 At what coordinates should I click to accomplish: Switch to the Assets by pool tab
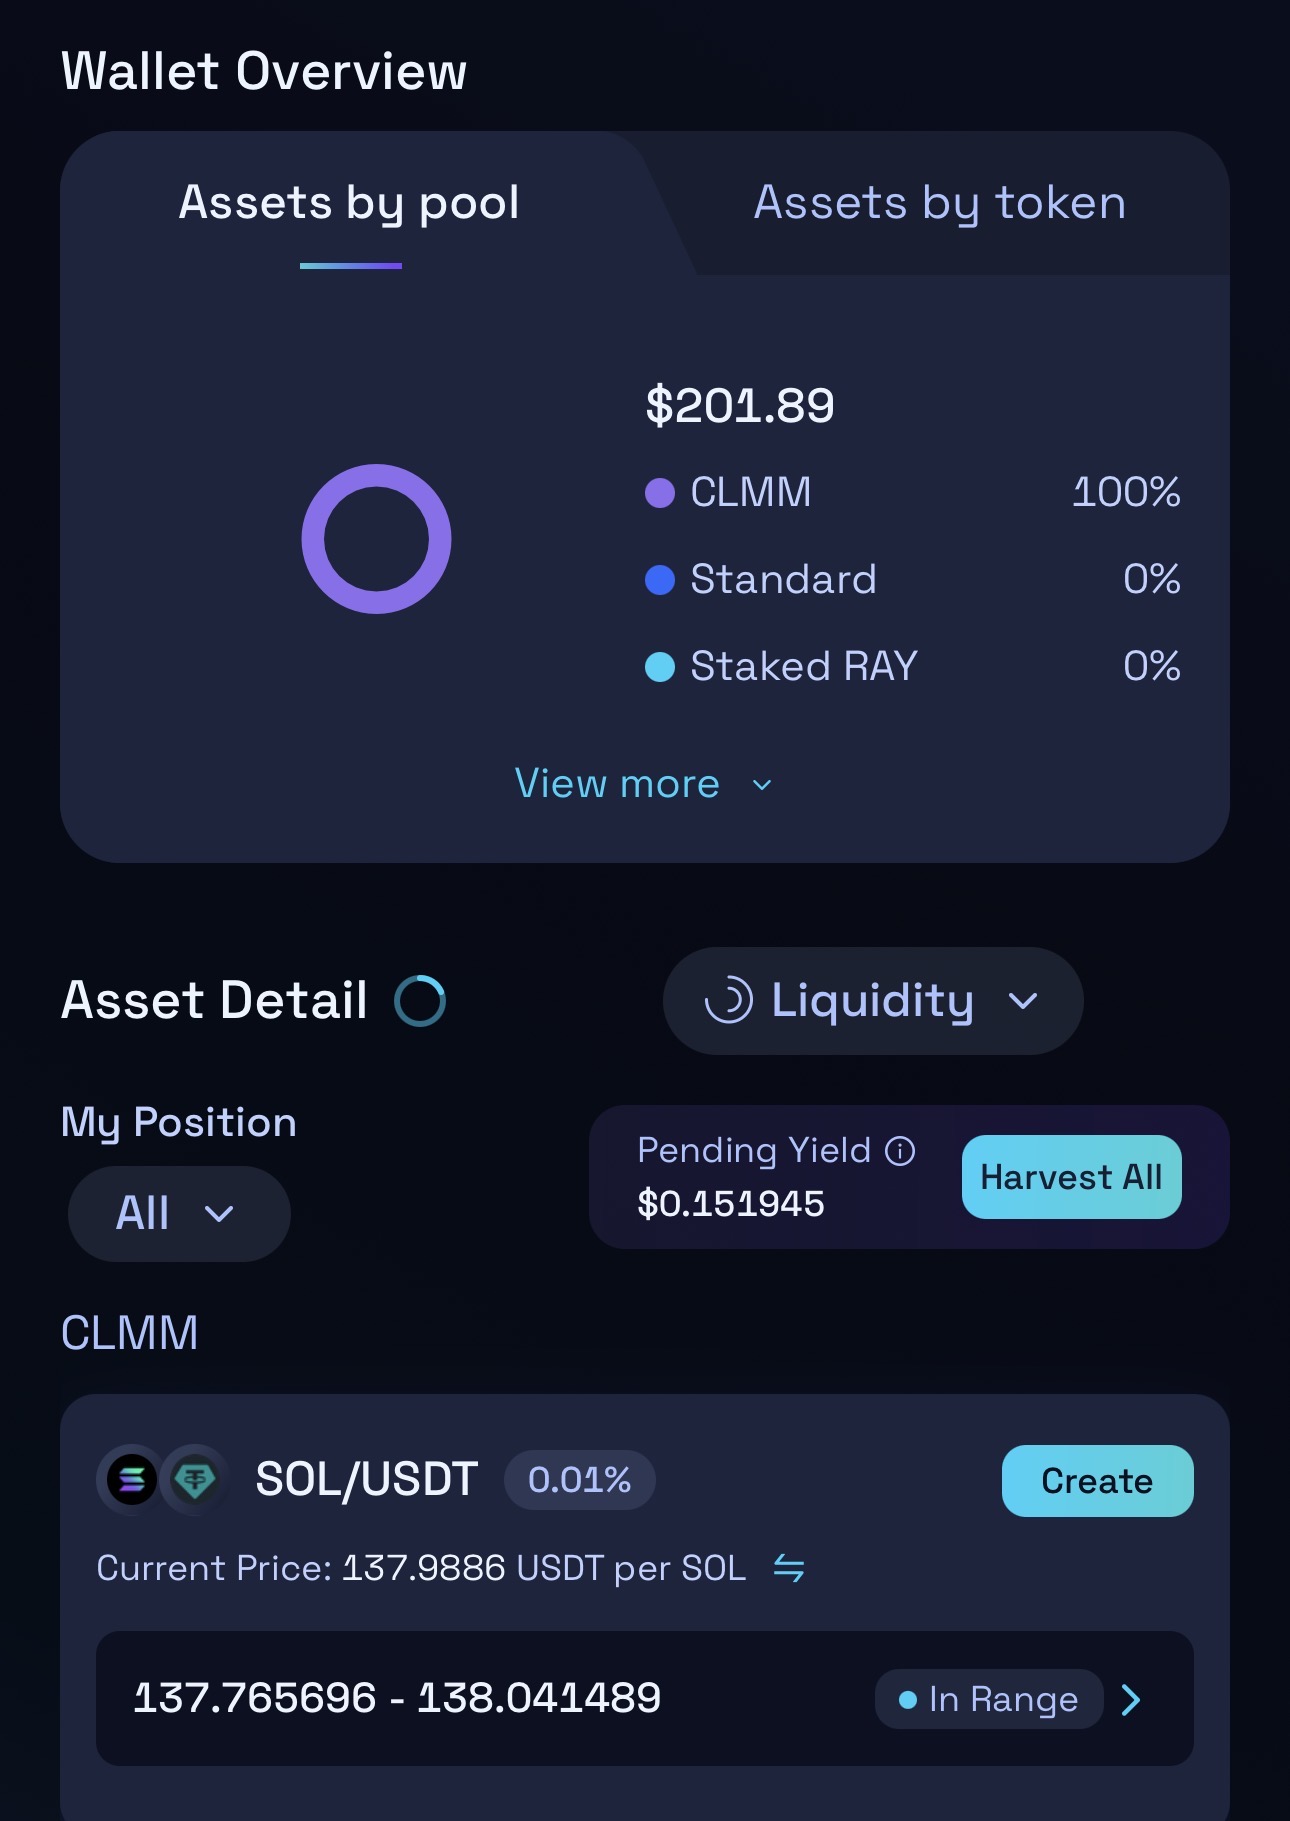[350, 203]
